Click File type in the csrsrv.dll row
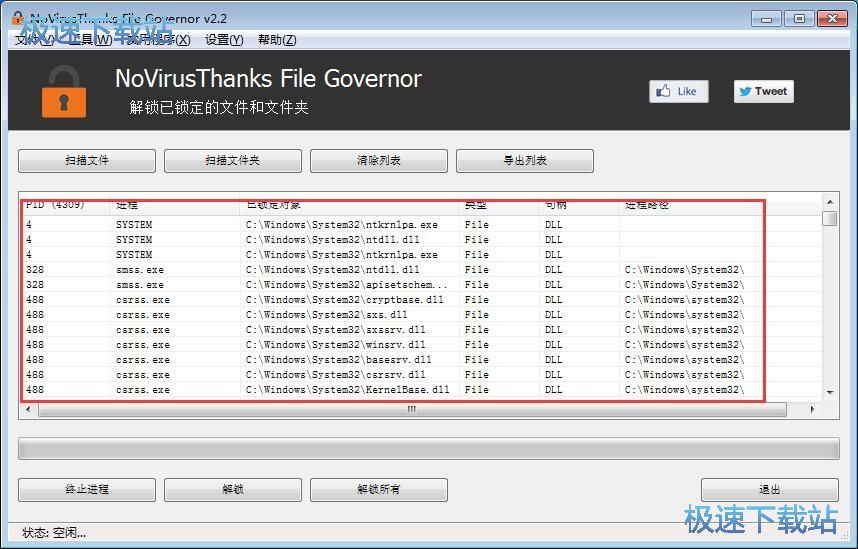The width and height of the screenshot is (858, 549). click(x=477, y=375)
